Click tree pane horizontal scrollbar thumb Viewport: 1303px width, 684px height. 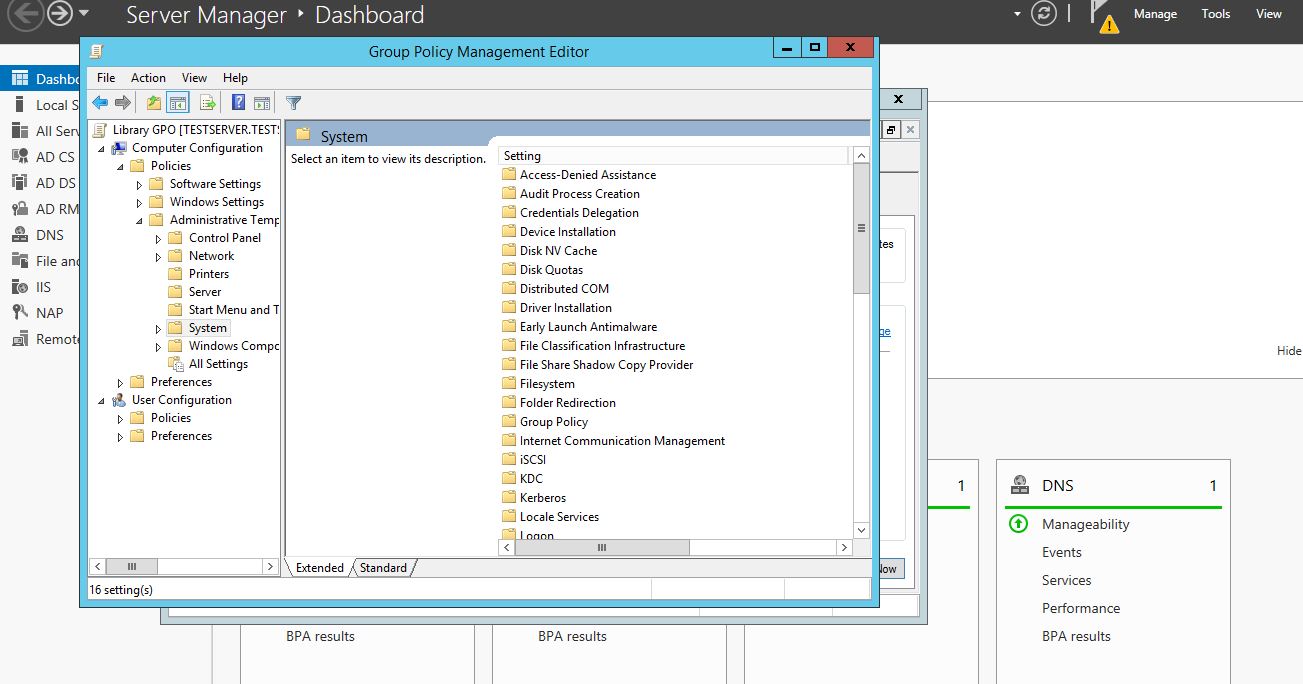[132, 566]
